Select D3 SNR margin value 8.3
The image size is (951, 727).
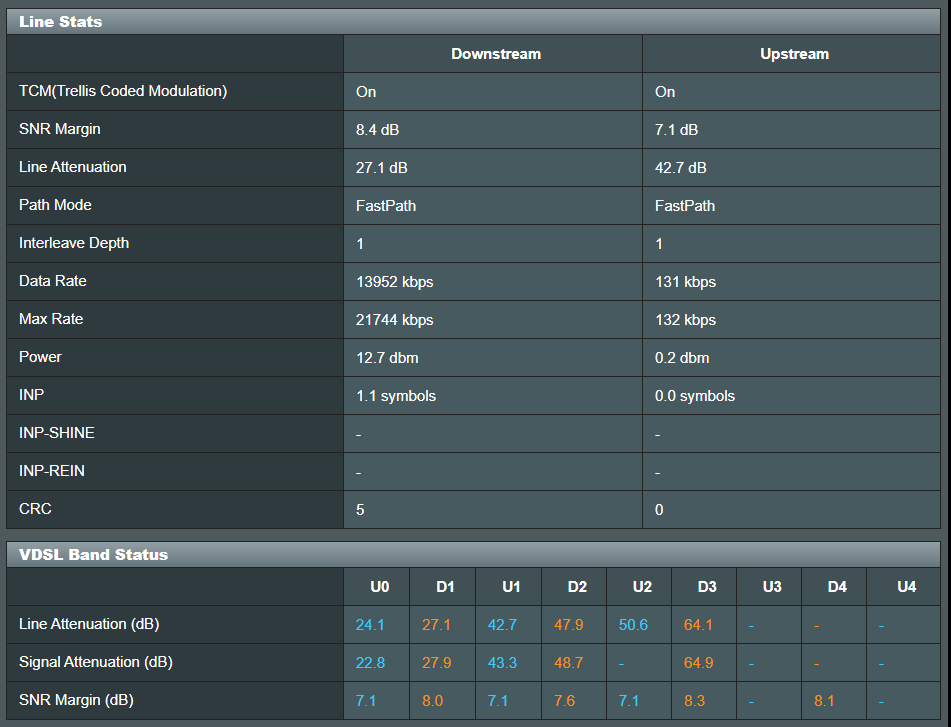694,702
